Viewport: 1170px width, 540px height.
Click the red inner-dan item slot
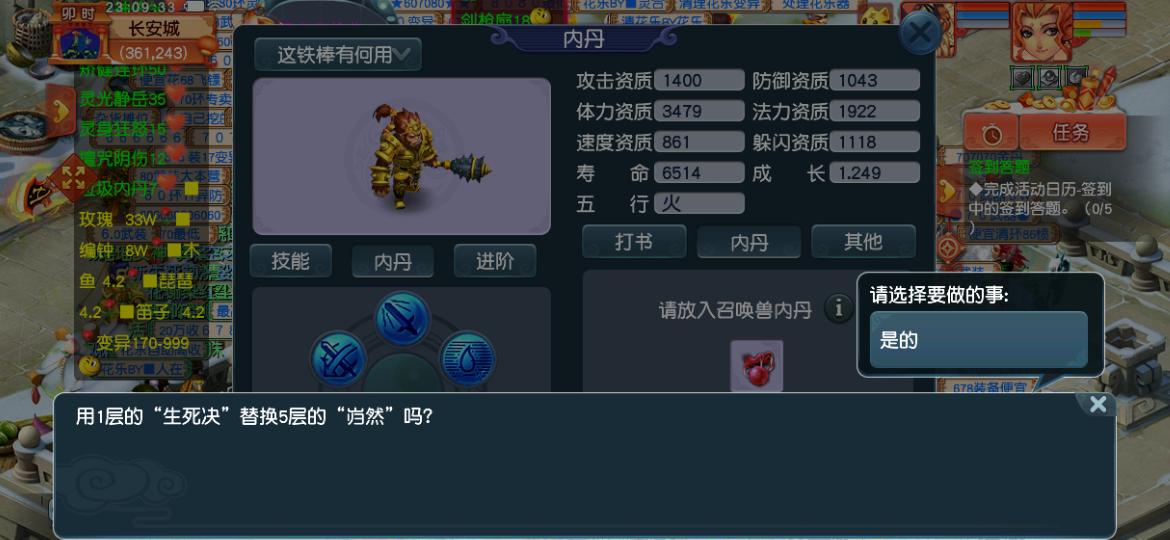point(757,366)
